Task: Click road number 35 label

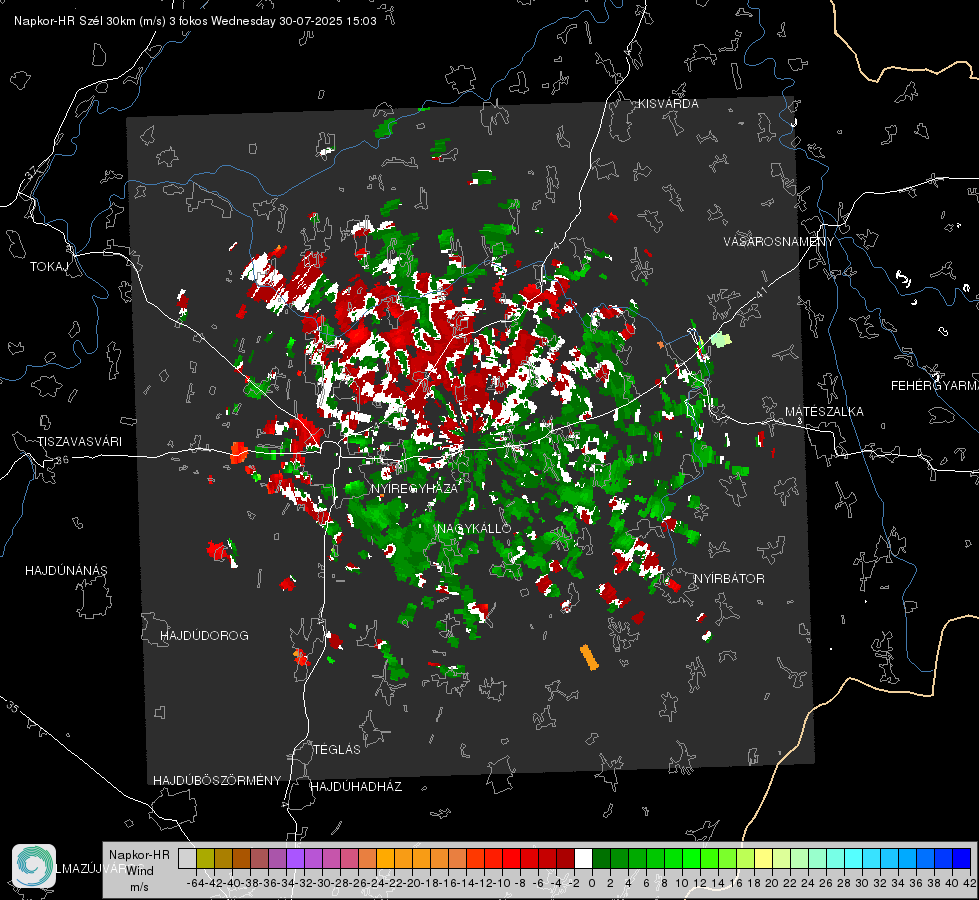Action: [x=14, y=706]
